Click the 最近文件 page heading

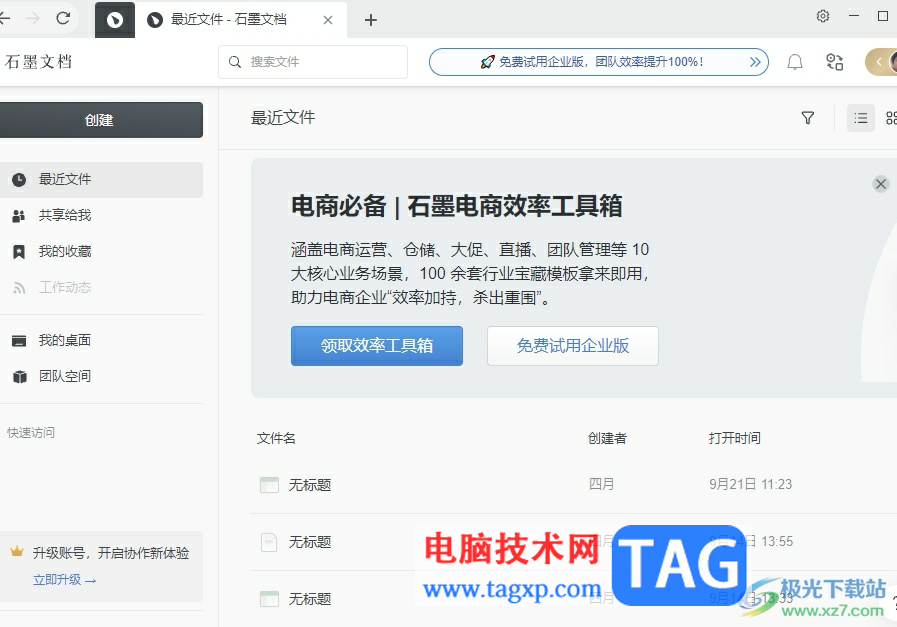(283, 118)
